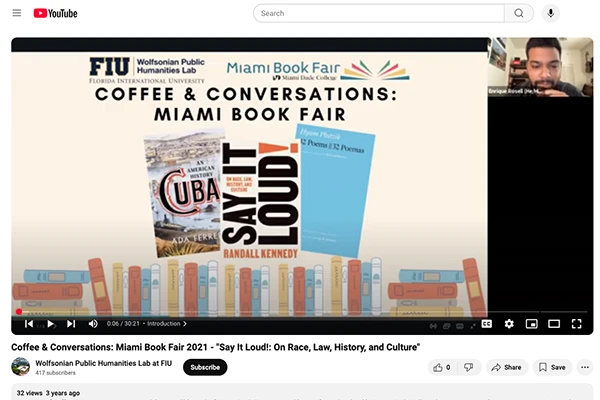The width and height of the screenshot is (600, 400).
Task: Open player settings gear
Action: click(509, 324)
